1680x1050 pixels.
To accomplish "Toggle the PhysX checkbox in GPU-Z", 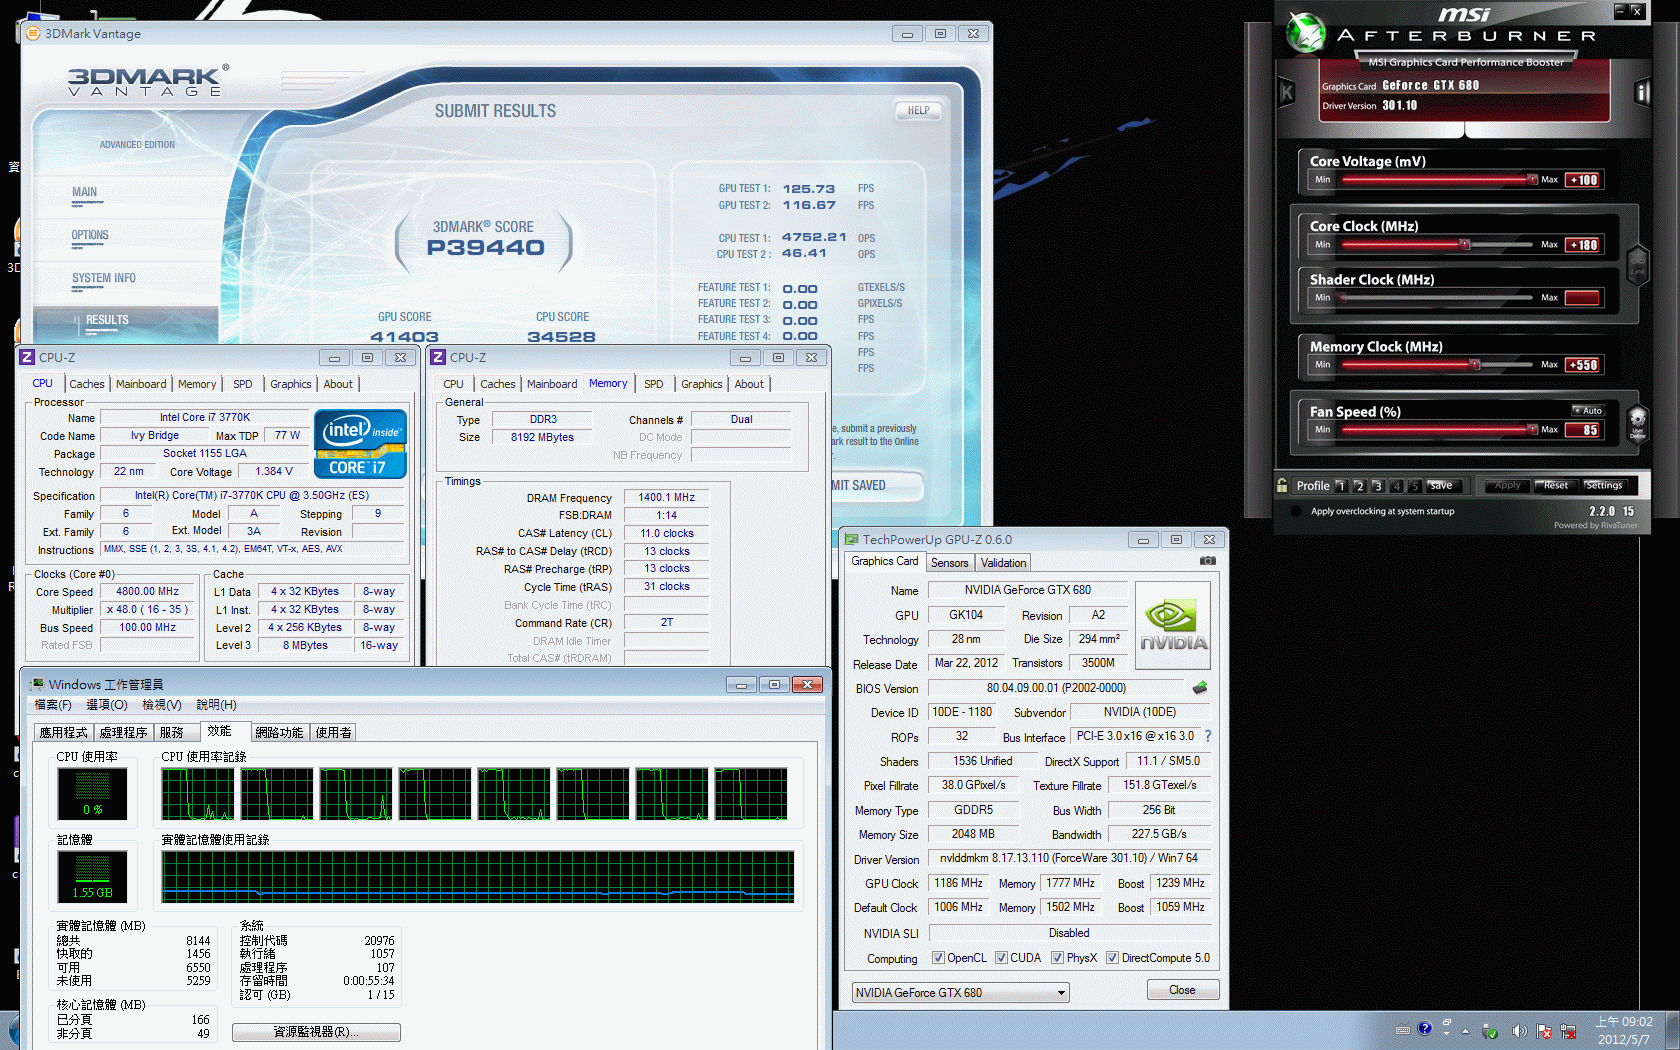I will 1057,957.
